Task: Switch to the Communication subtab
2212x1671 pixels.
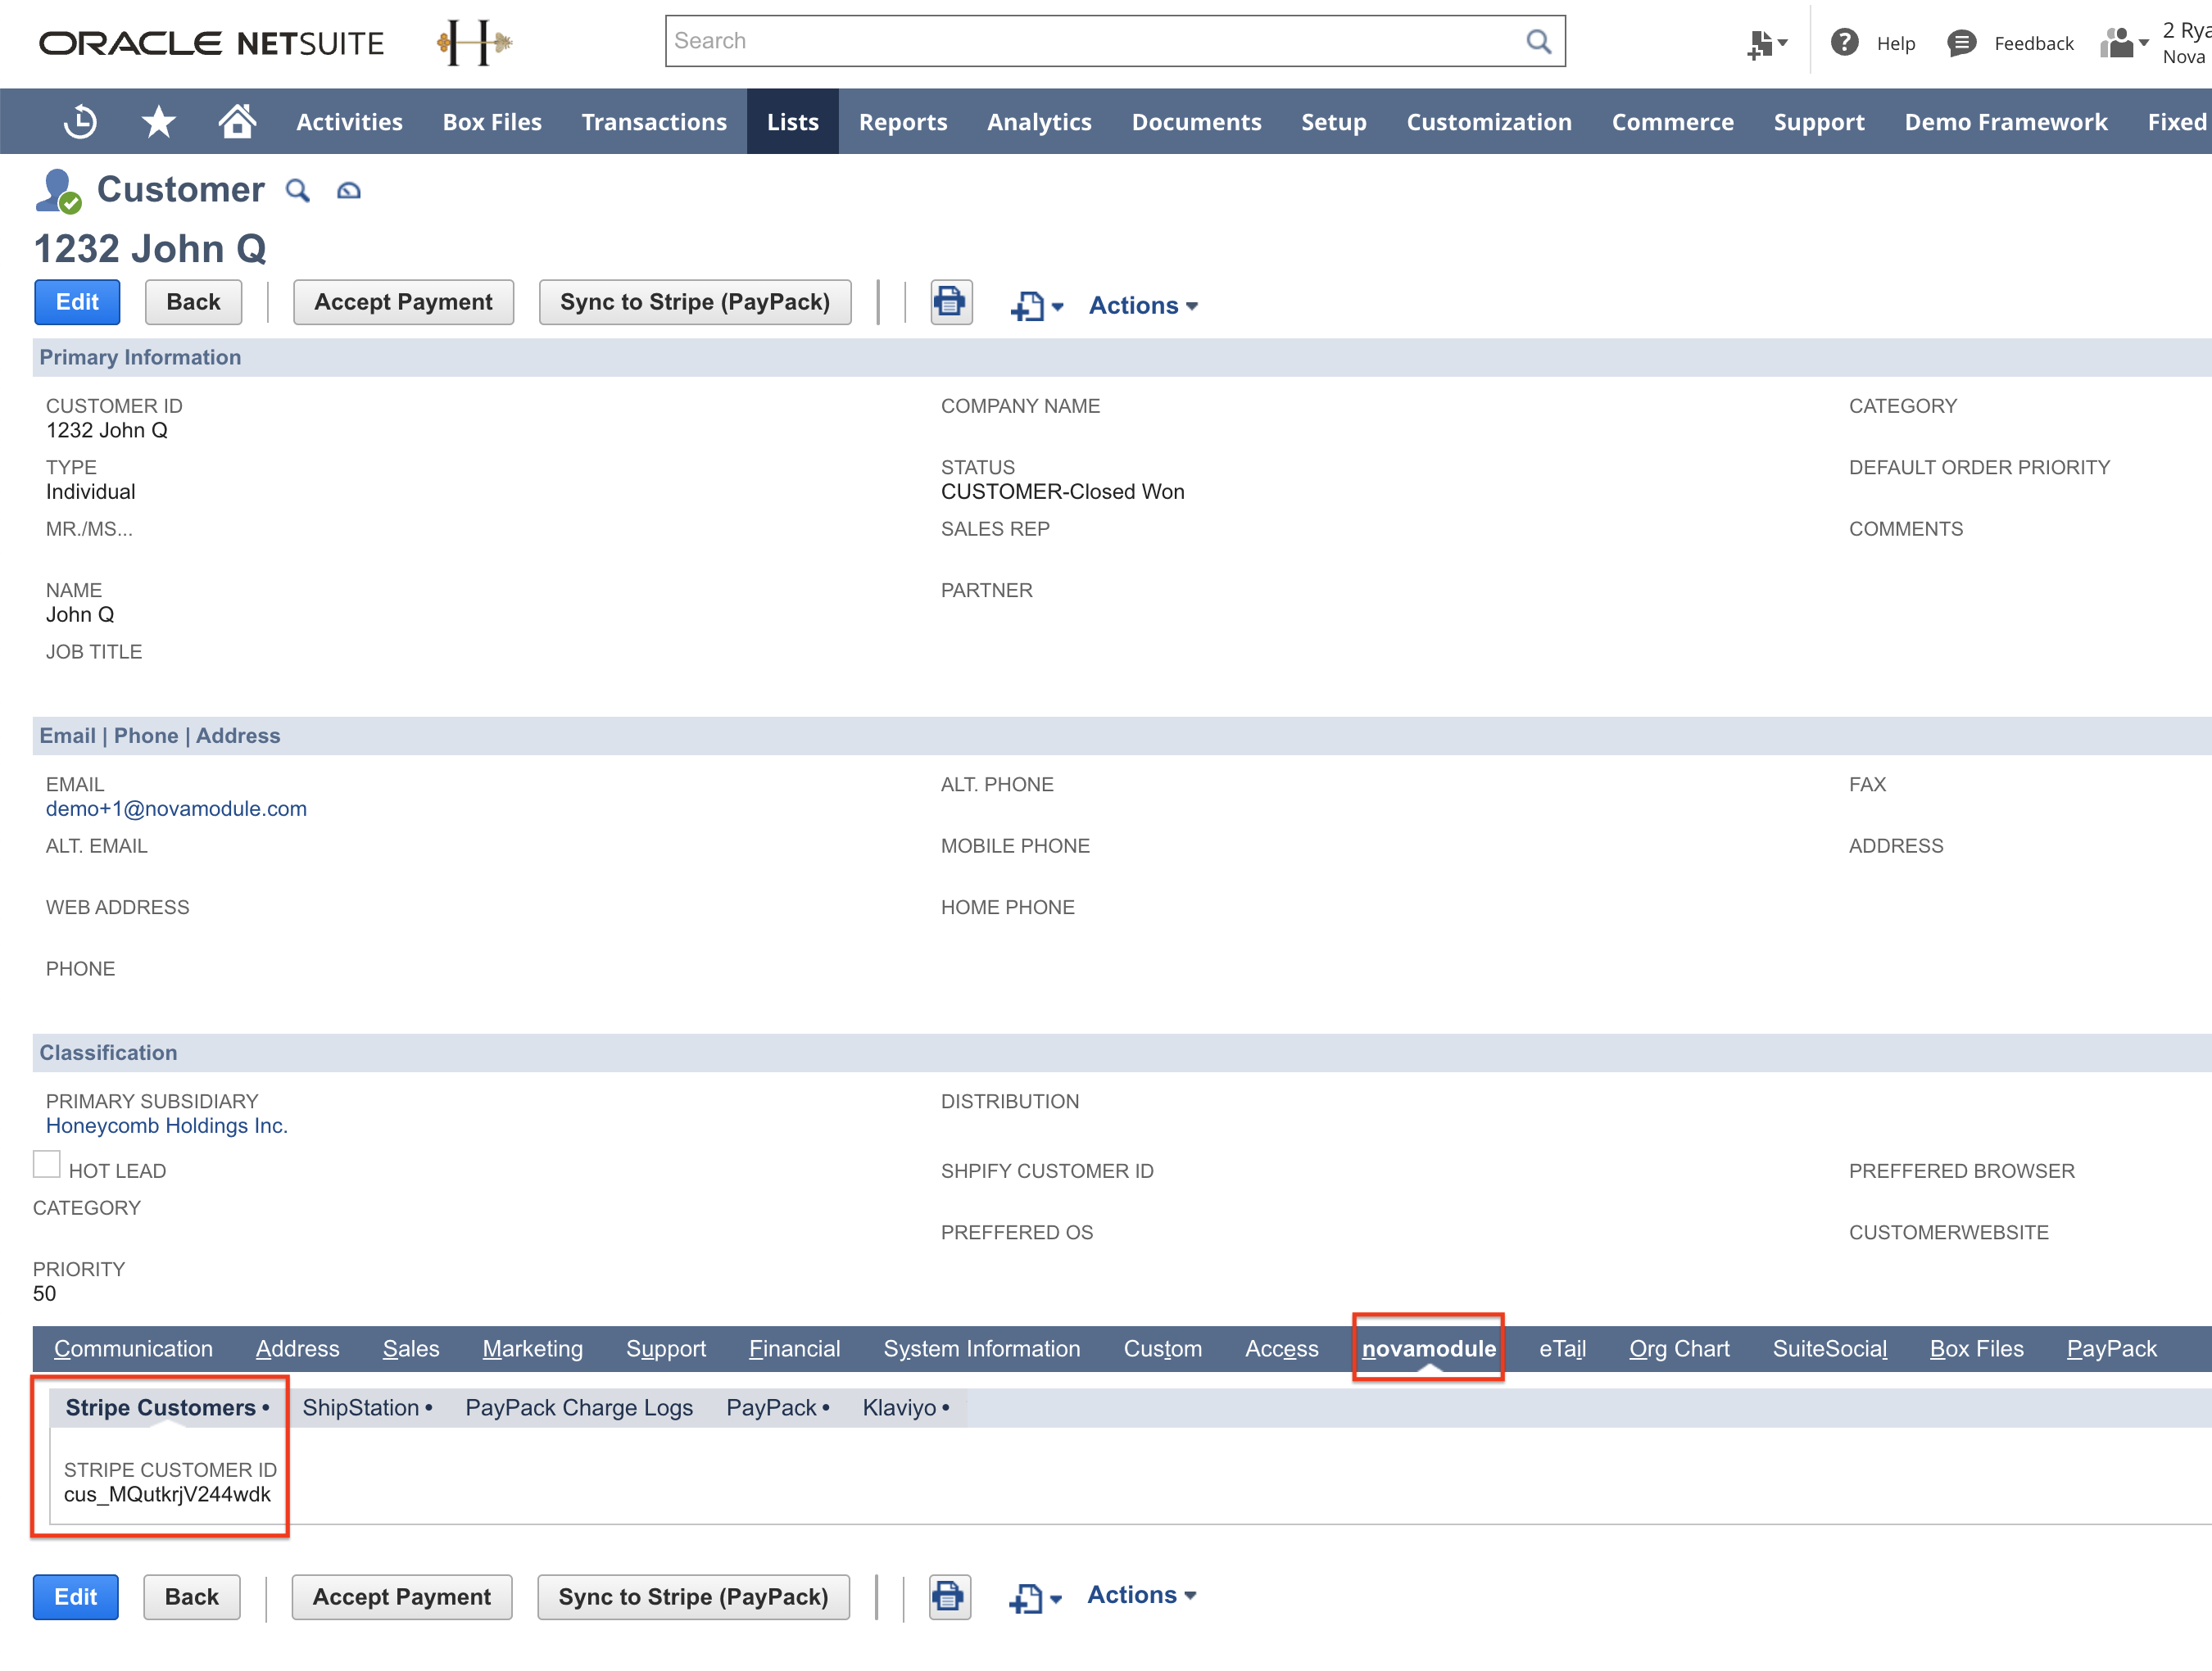Action: coord(133,1349)
